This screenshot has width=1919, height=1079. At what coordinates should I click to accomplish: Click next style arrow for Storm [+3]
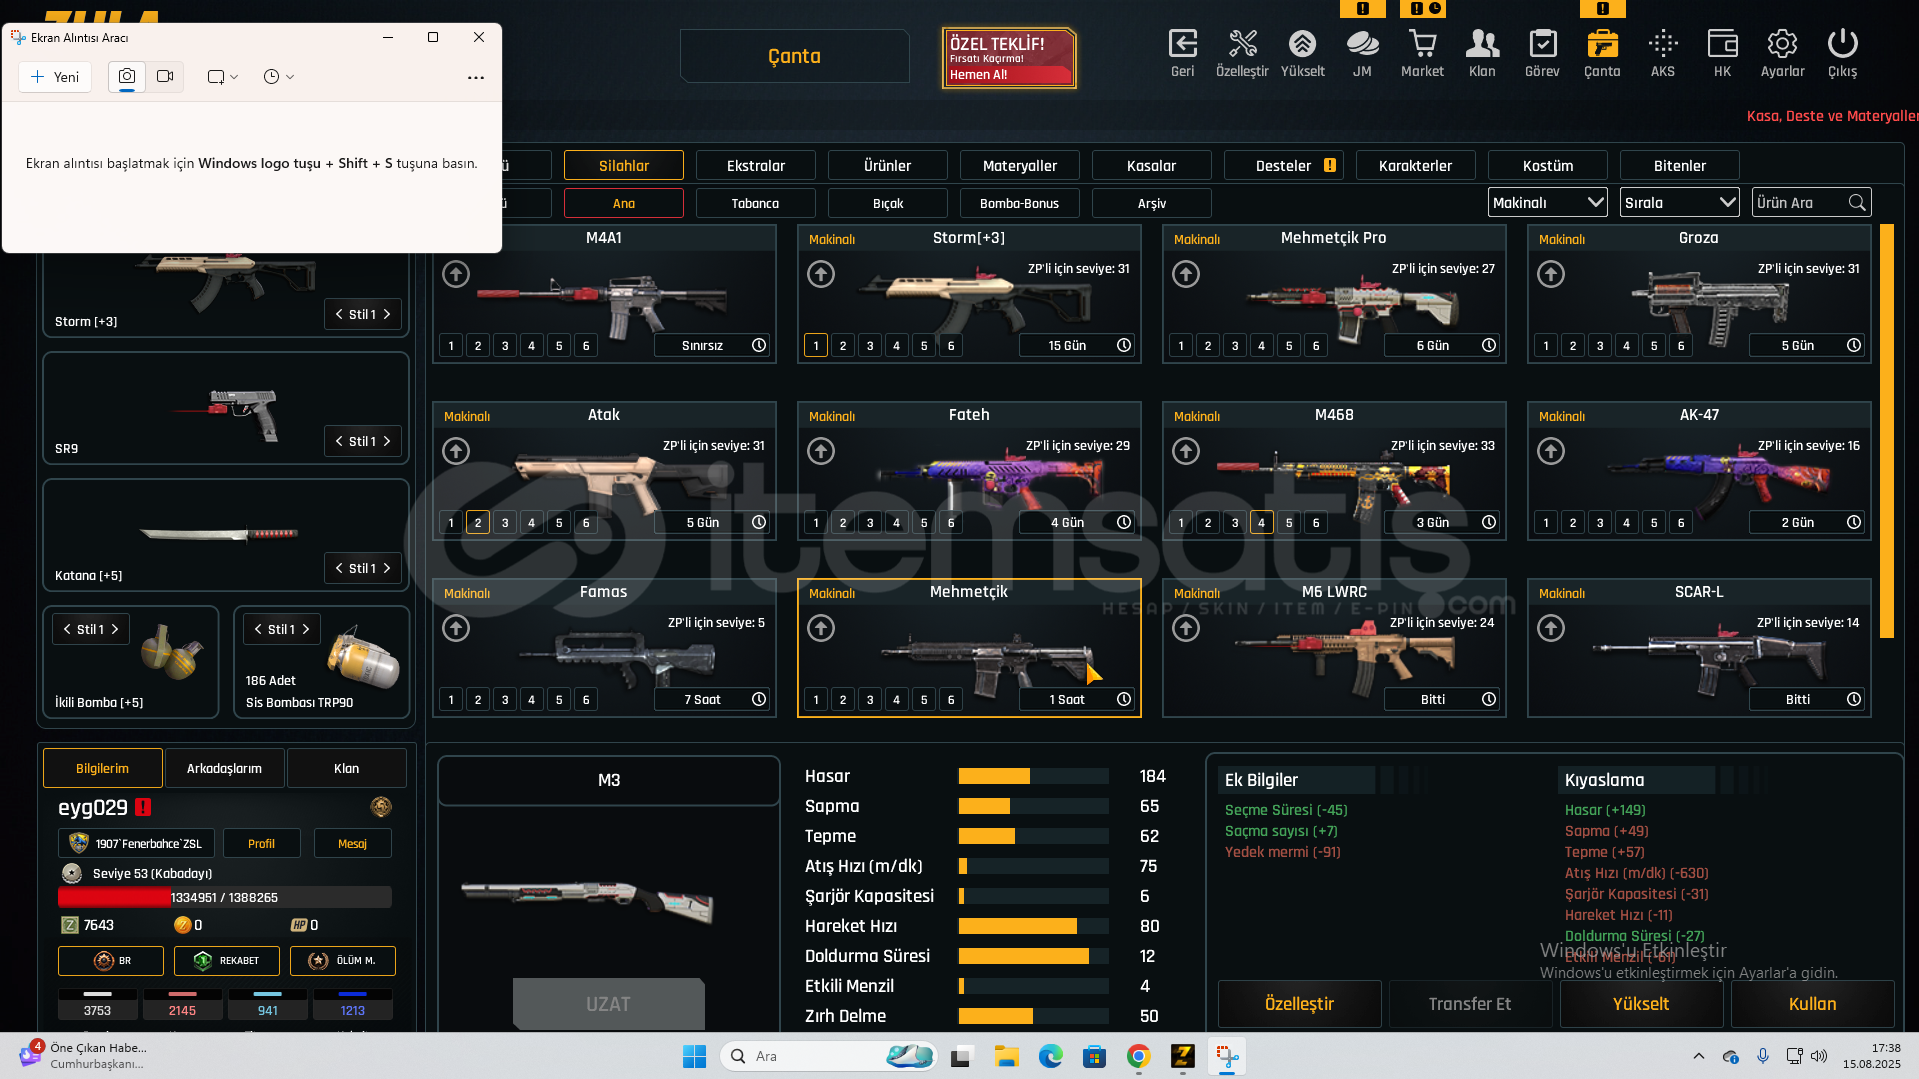387,314
